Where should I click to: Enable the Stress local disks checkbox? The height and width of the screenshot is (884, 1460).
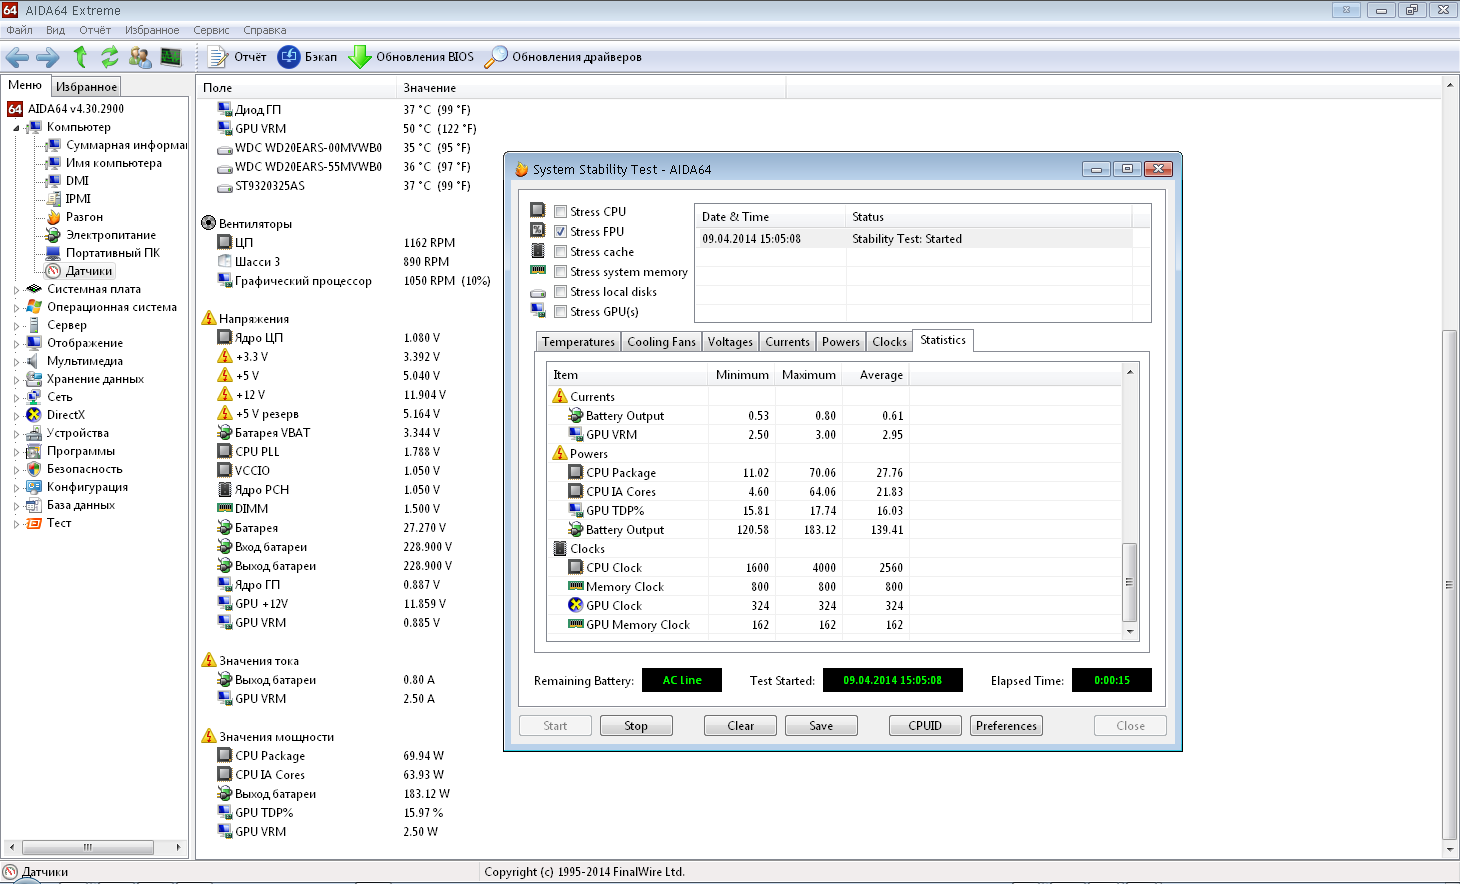tap(560, 292)
